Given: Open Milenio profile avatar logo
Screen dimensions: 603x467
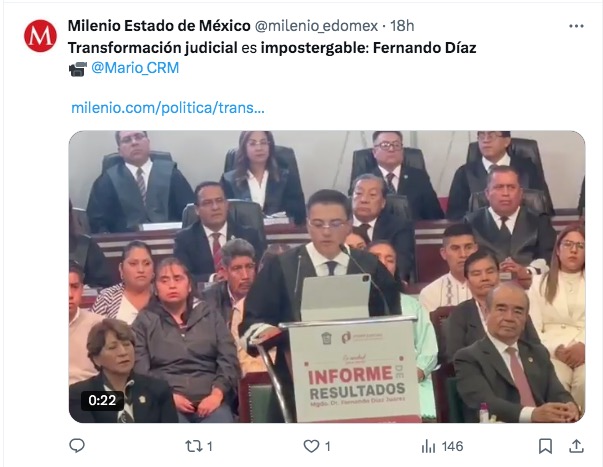Looking at the screenshot, I should (x=40, y=36).
